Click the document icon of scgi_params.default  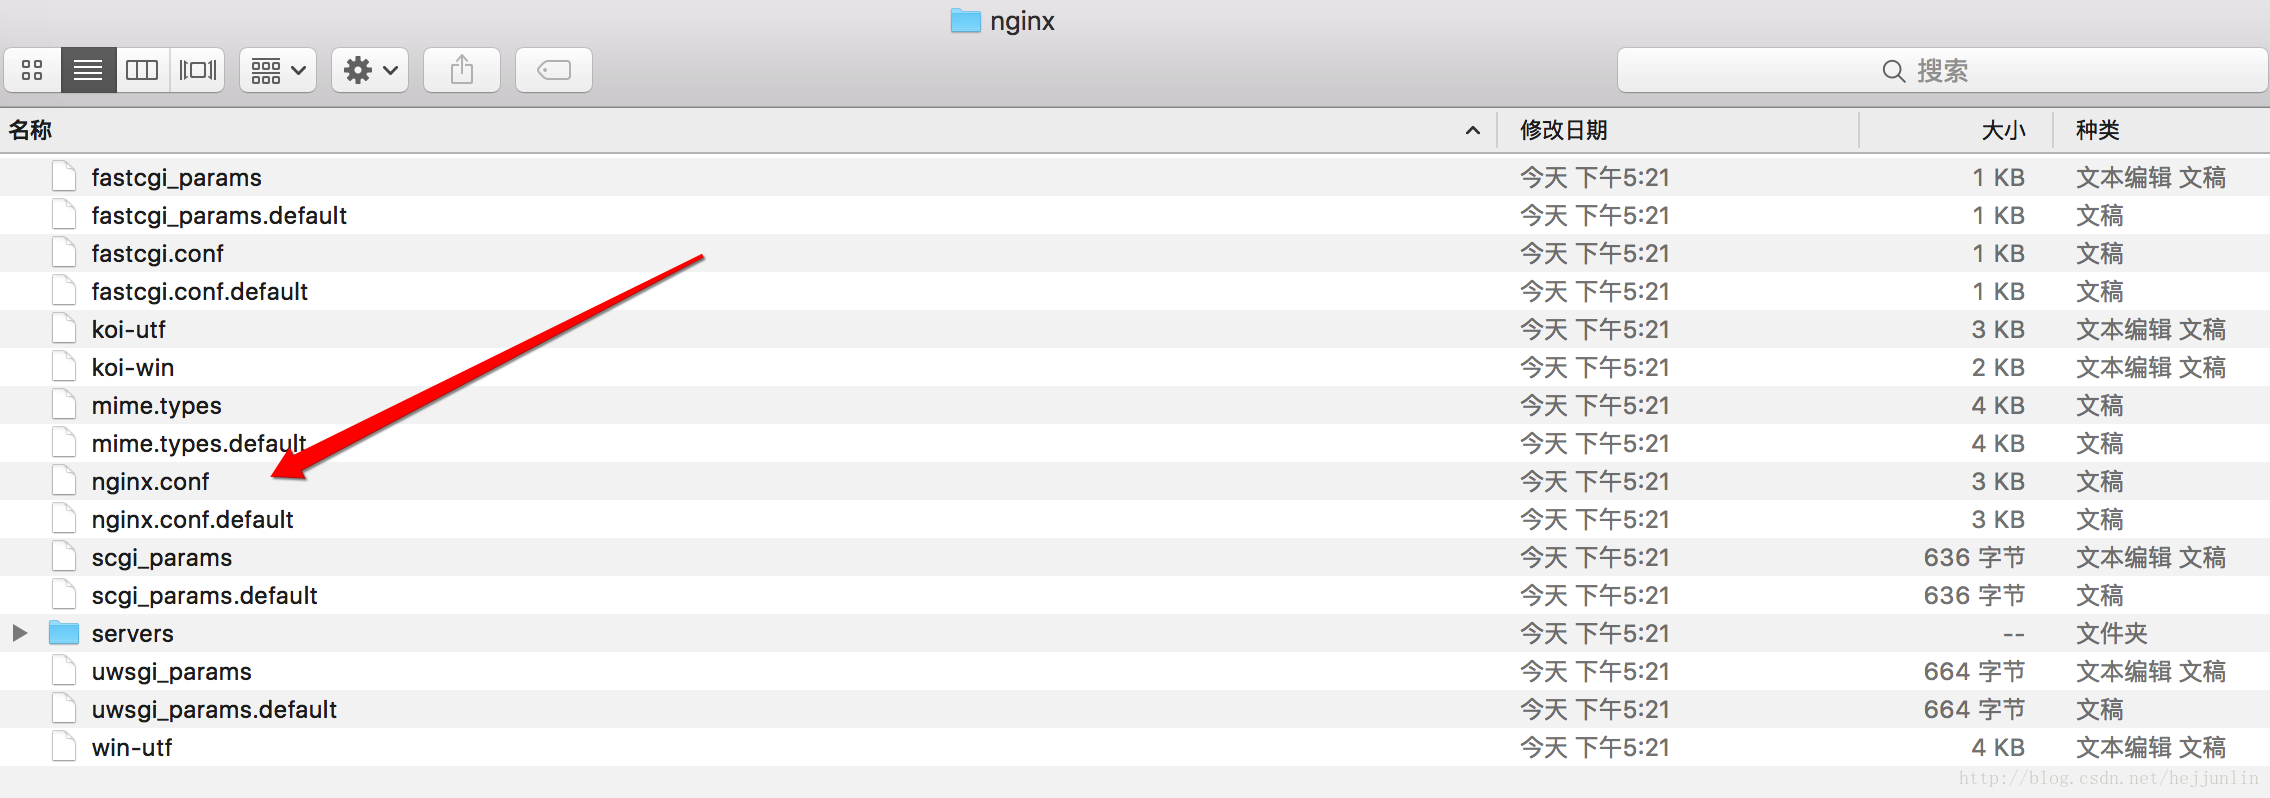pyautogui.click(x=64, y=595)
